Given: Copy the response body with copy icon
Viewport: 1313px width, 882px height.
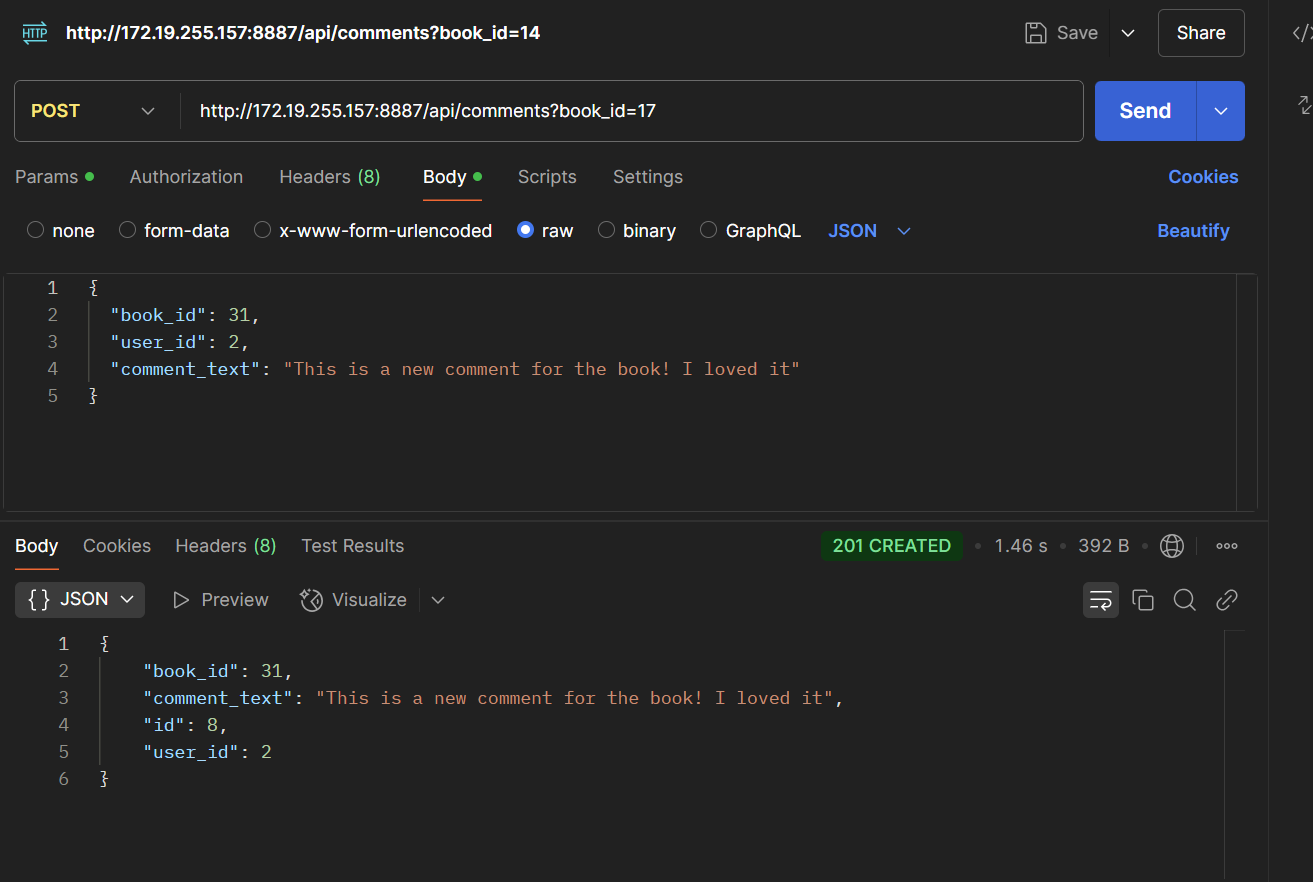Looking at the screenshot, I should [1143, 600].
